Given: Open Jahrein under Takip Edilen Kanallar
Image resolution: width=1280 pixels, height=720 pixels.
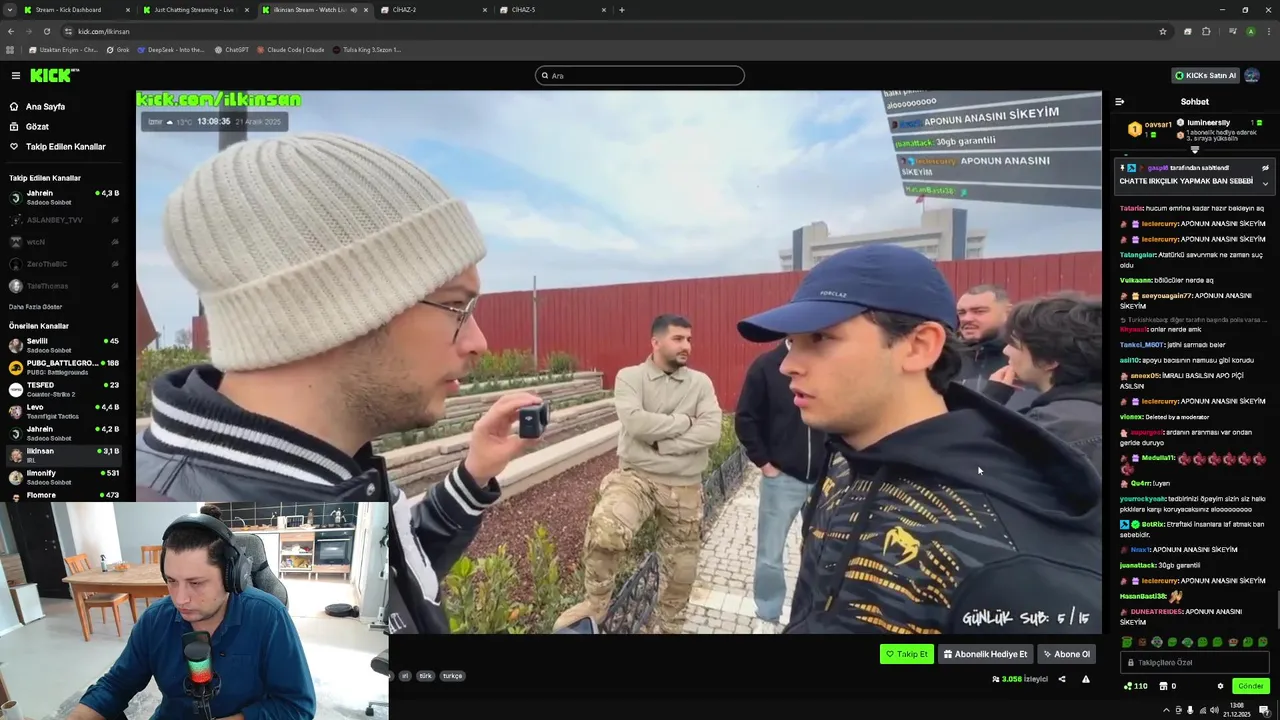Looking at the screenshot, I should (x=64, y=197).
